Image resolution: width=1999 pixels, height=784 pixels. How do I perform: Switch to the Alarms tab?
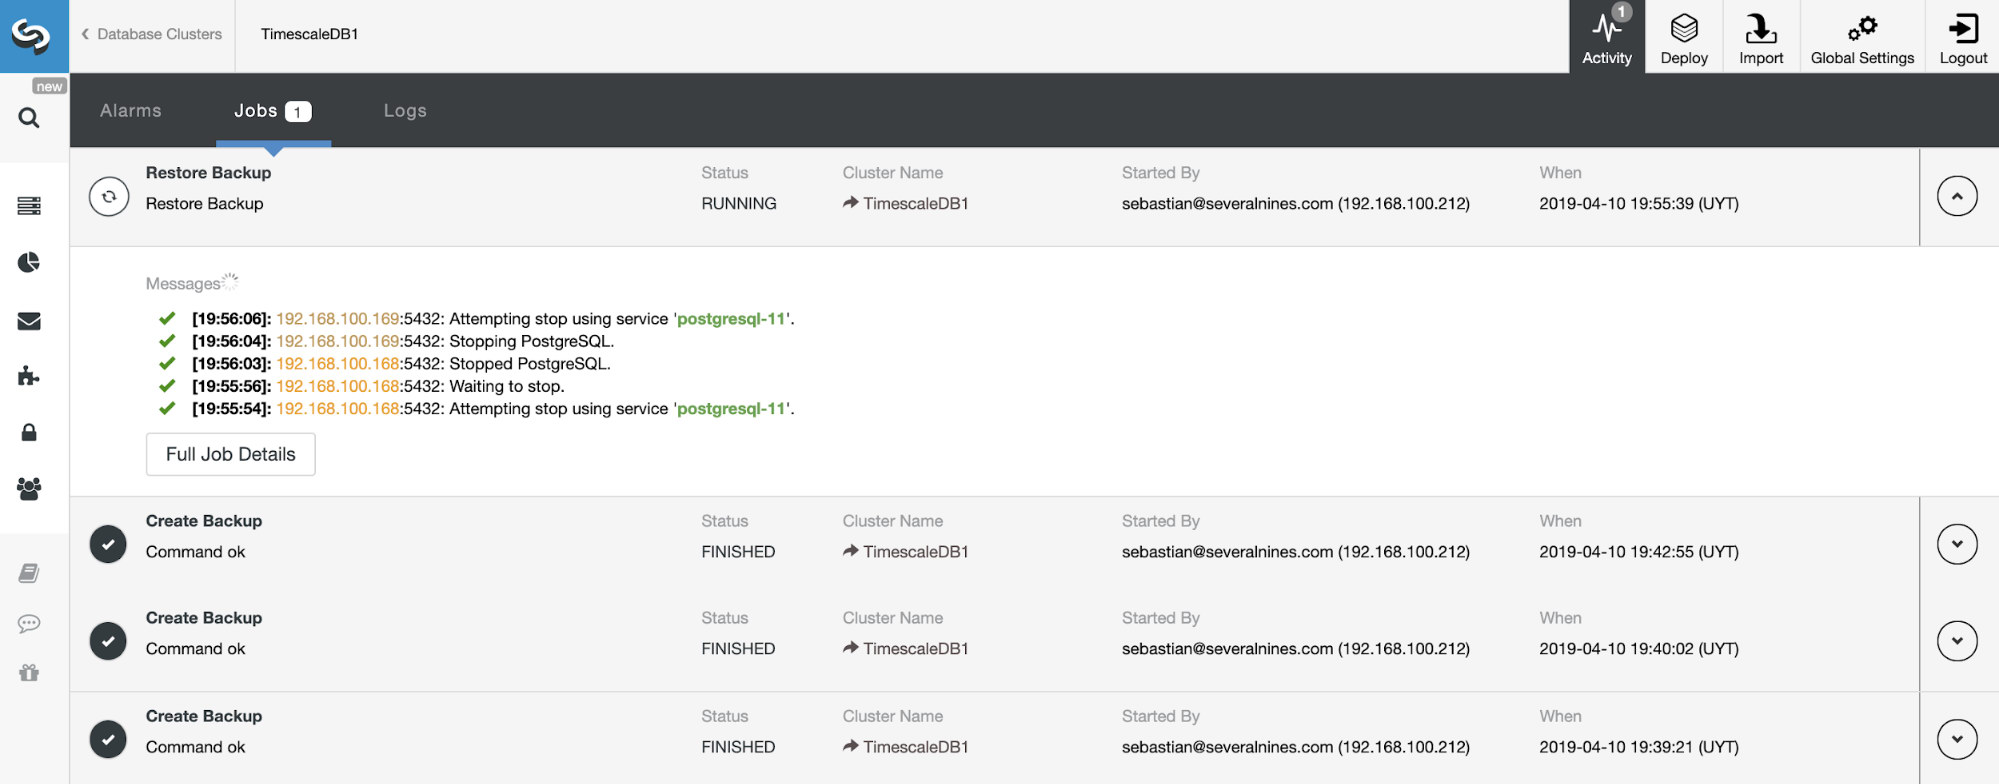(x=131, y=111)
